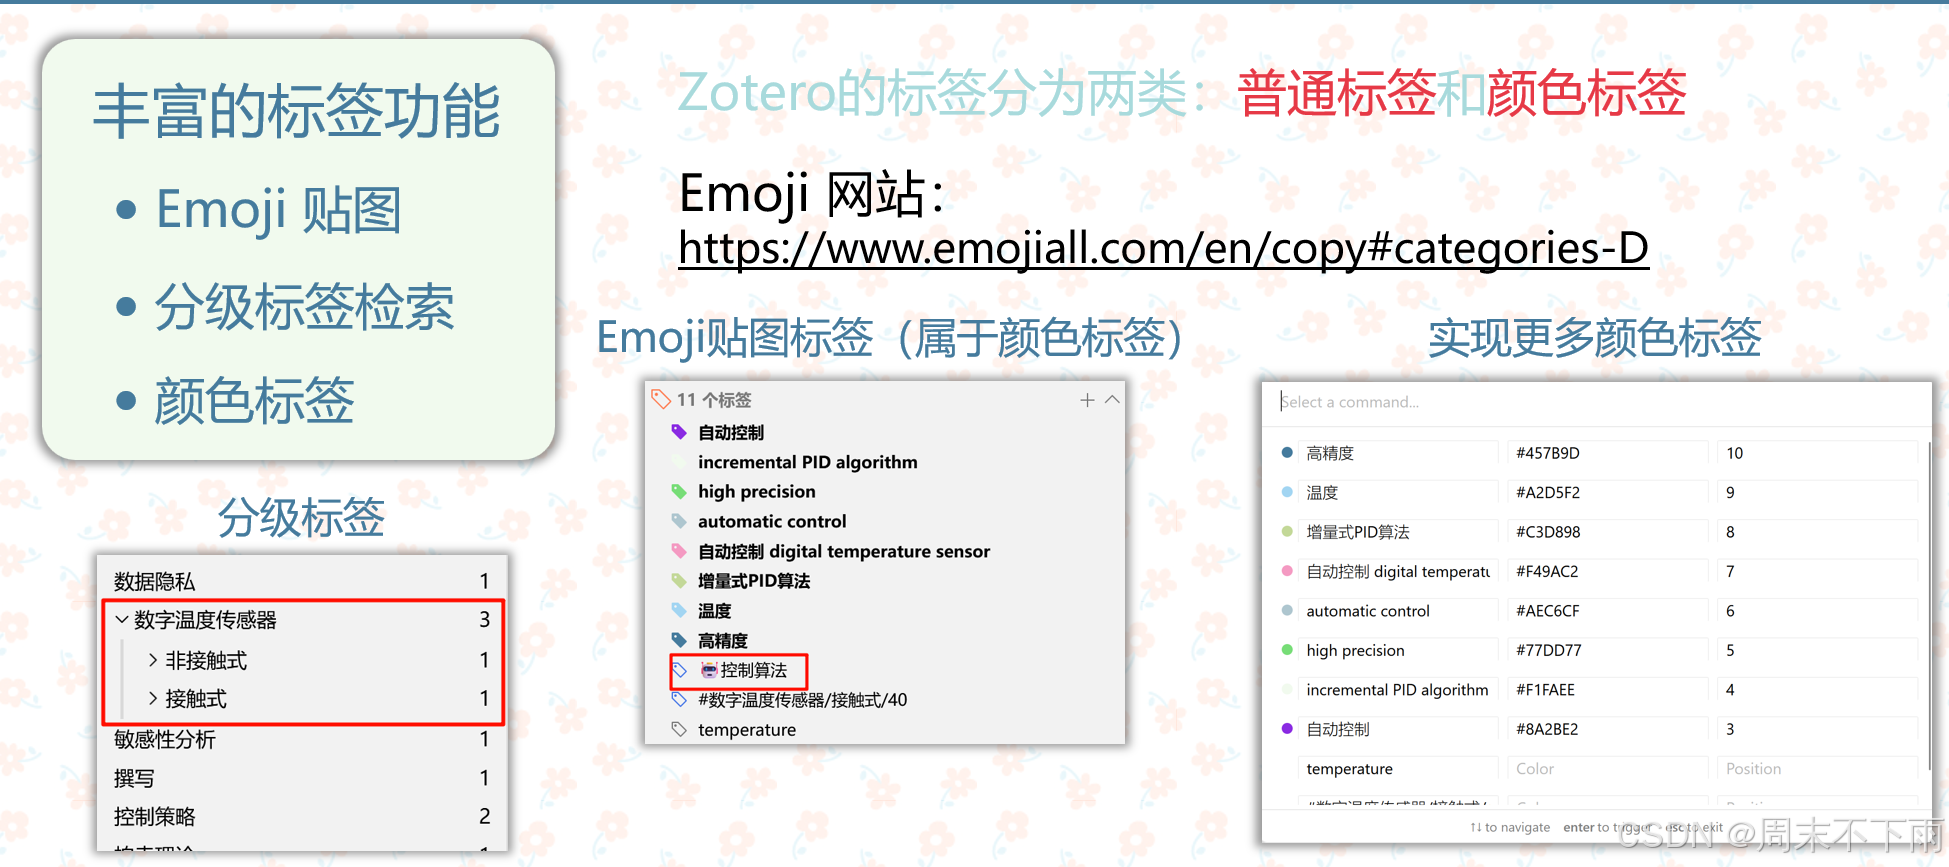Collapse the tags panel with the up chevron
The height and width of the screenshot is (867, 1949).
(1112, 400)
